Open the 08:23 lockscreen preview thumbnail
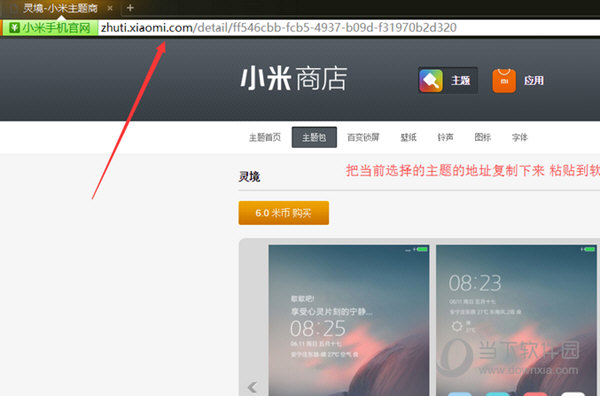This screenshot has height=396, width=600. [x=517, y=321]
